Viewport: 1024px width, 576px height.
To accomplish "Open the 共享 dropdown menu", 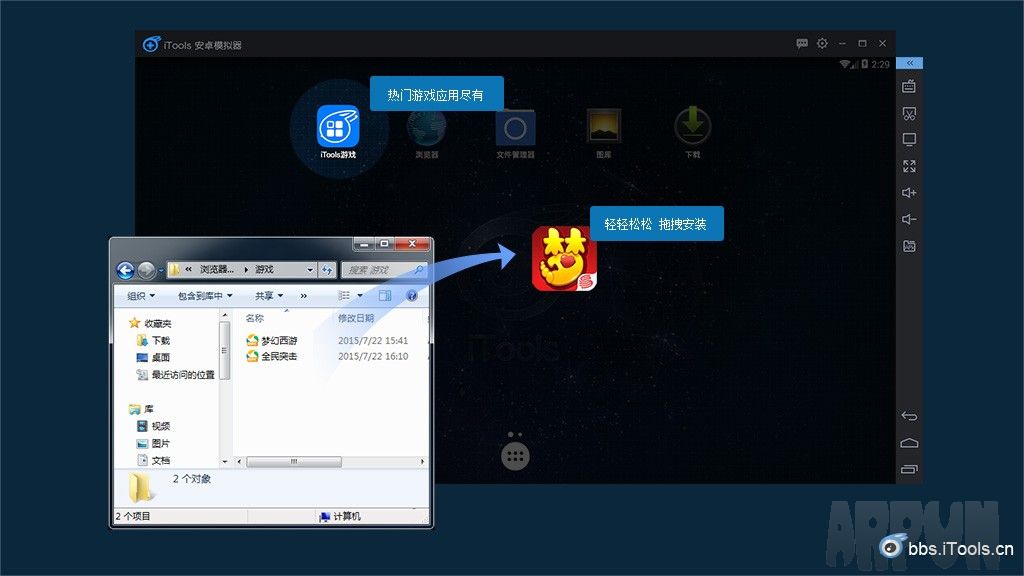I will click(x=269, y=296).
